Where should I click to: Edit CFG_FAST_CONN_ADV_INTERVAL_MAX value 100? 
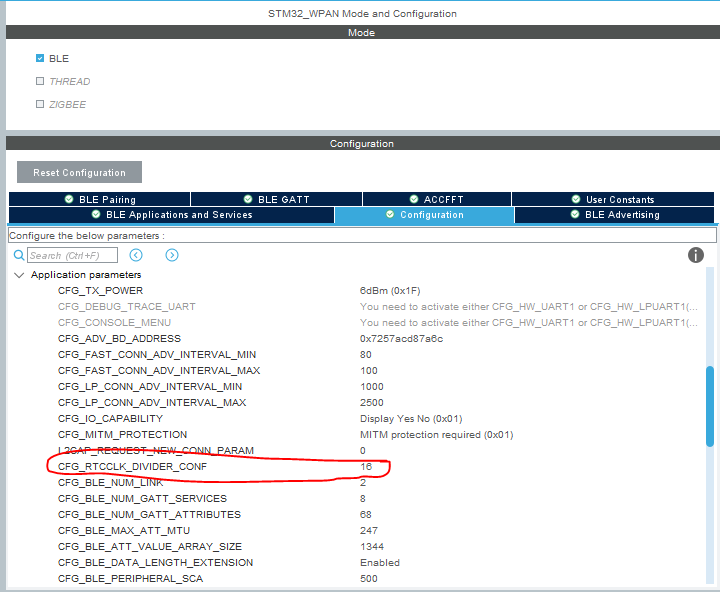point(369,371)
